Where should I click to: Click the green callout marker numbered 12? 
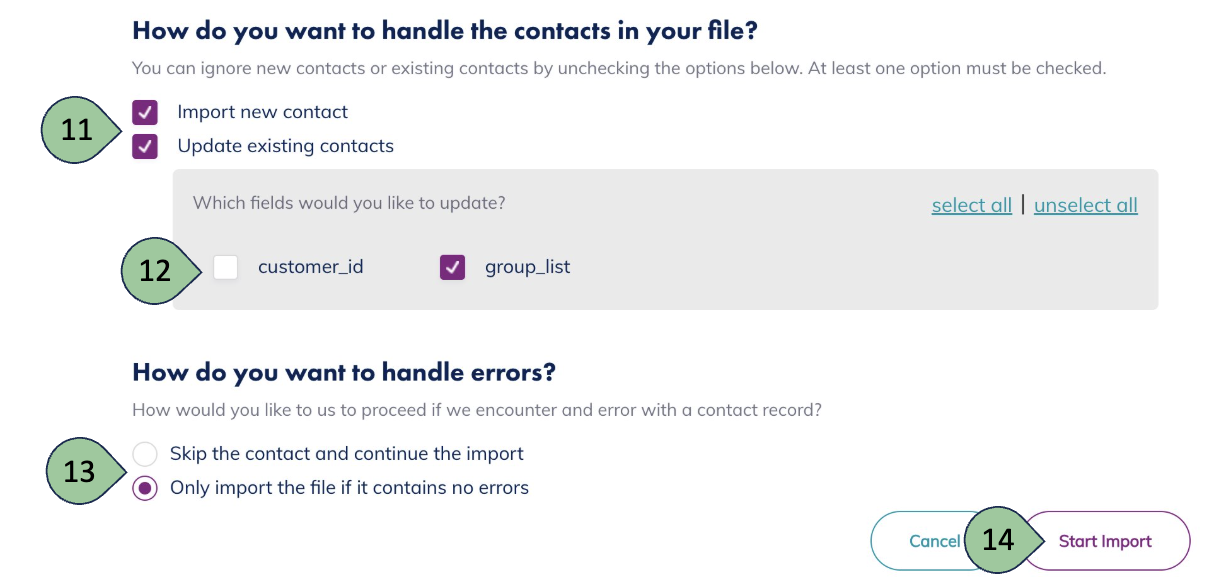[157, 270]
